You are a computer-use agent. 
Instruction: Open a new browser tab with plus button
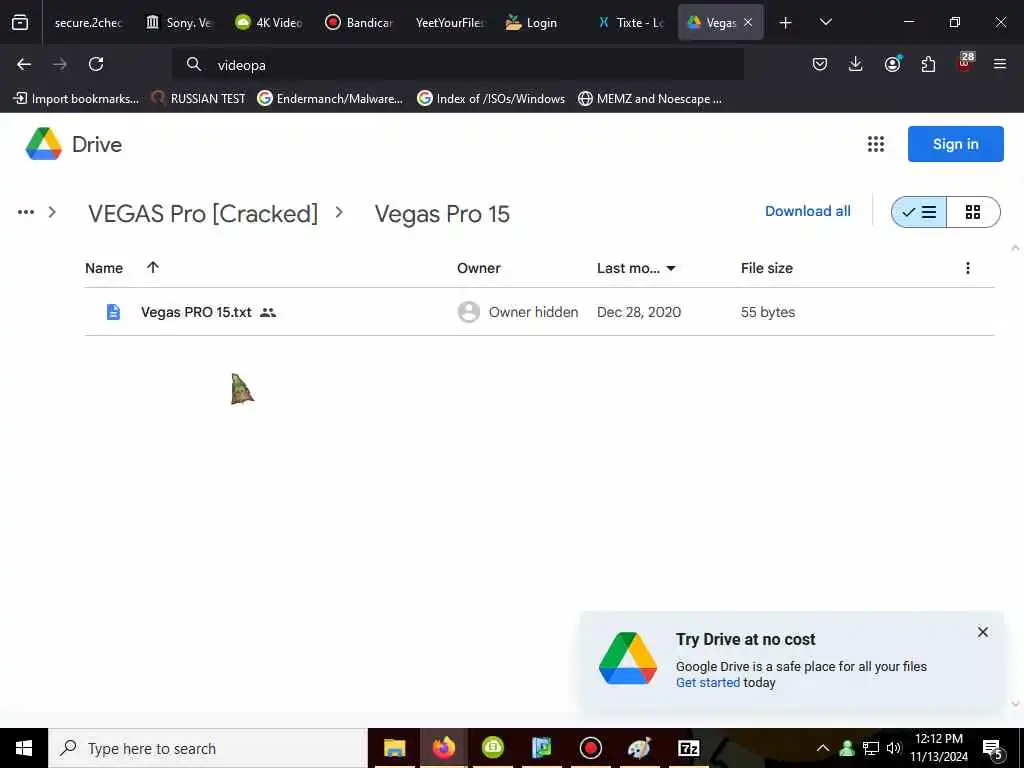coord(786,23)
